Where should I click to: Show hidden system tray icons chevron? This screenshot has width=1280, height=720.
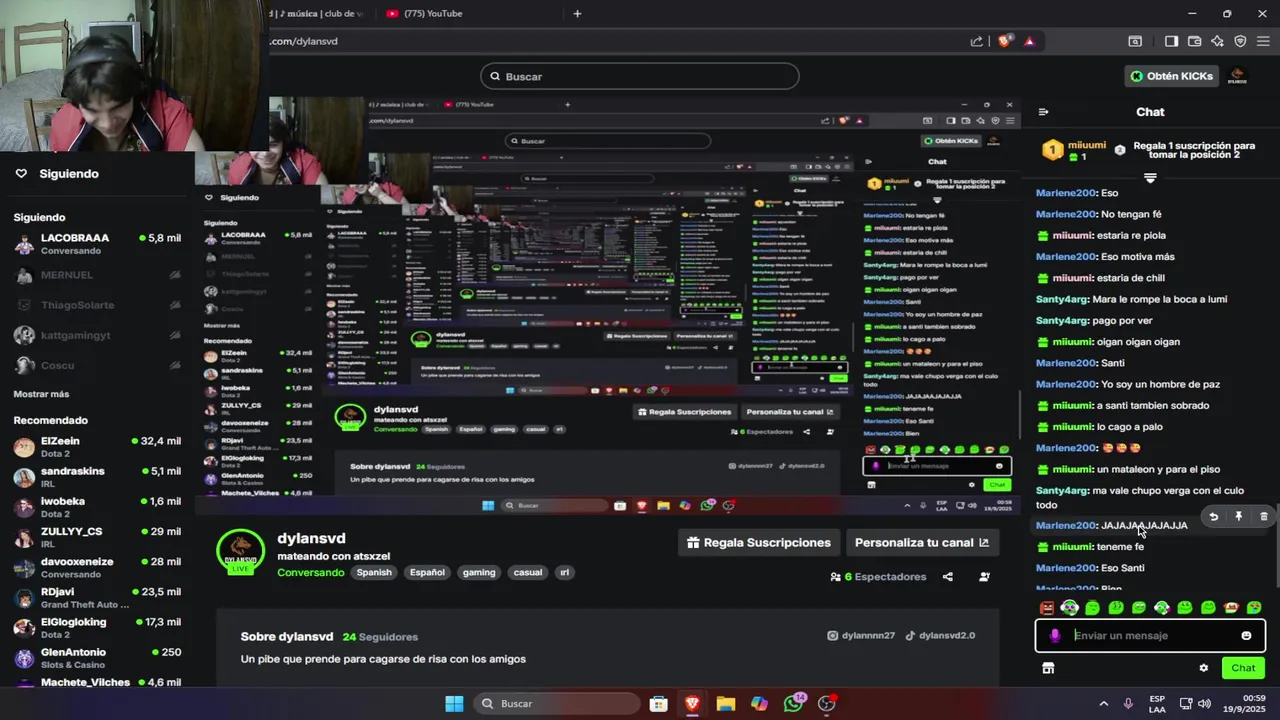pos(1103,704)
